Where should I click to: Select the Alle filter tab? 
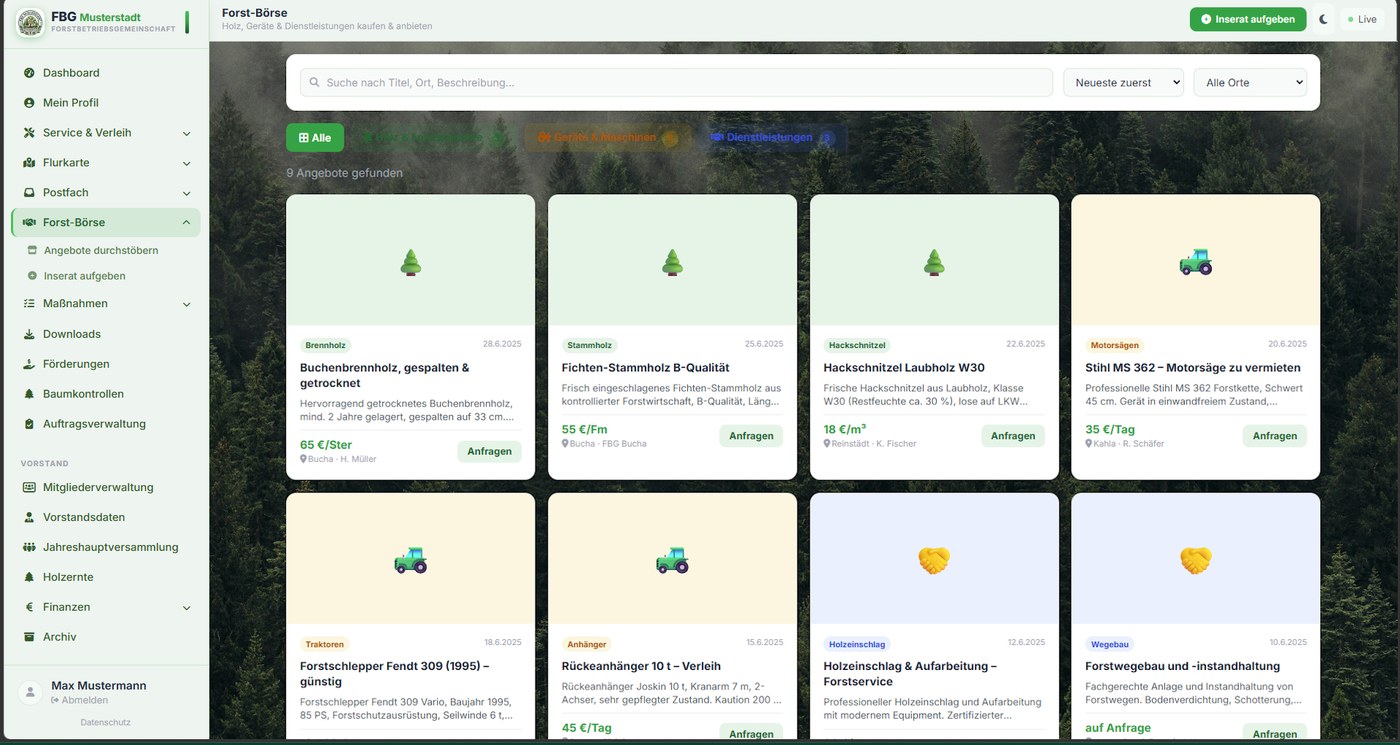pyautogui.click(x=315, y=138)
